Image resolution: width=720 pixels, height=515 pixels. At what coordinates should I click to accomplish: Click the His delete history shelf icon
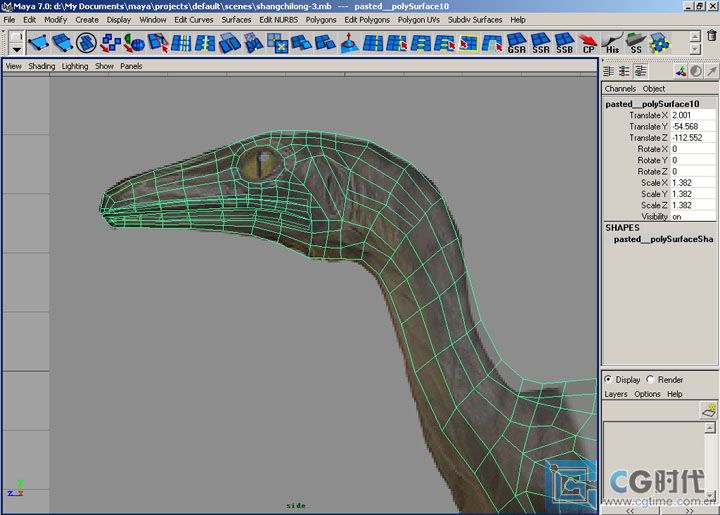click(x=612, y=44)
